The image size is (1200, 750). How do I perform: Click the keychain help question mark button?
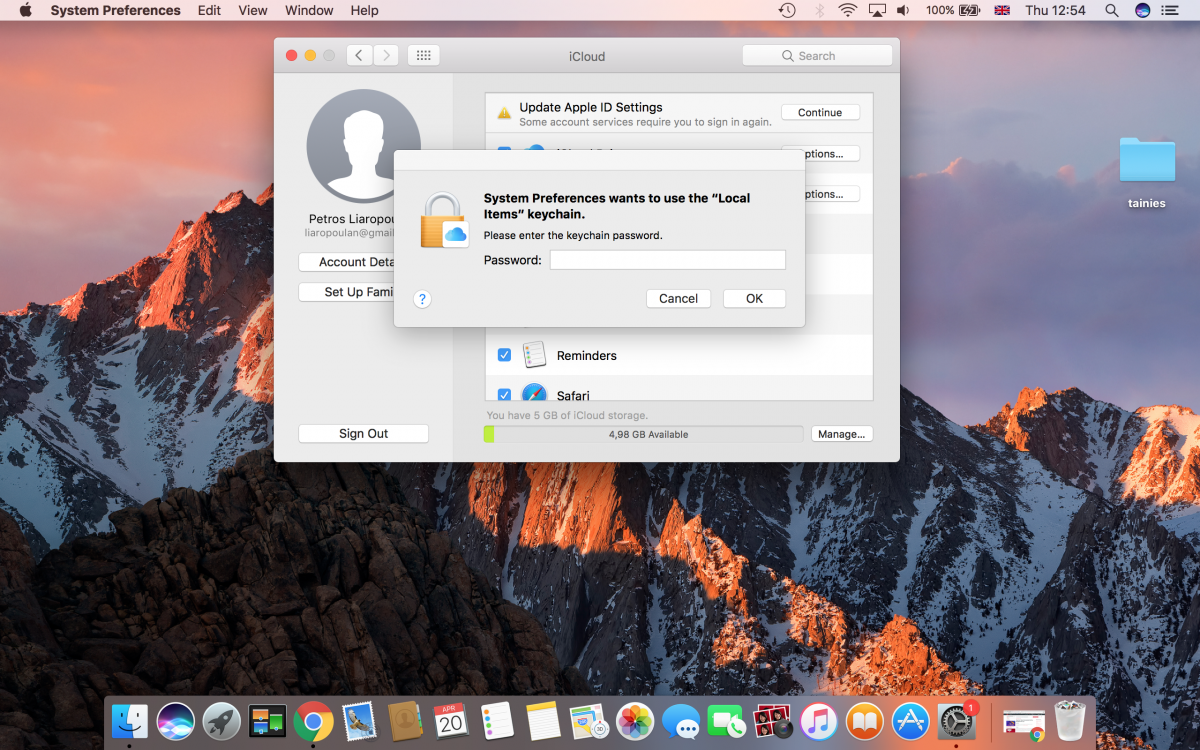pyautogui.click(x=422, y=299)
